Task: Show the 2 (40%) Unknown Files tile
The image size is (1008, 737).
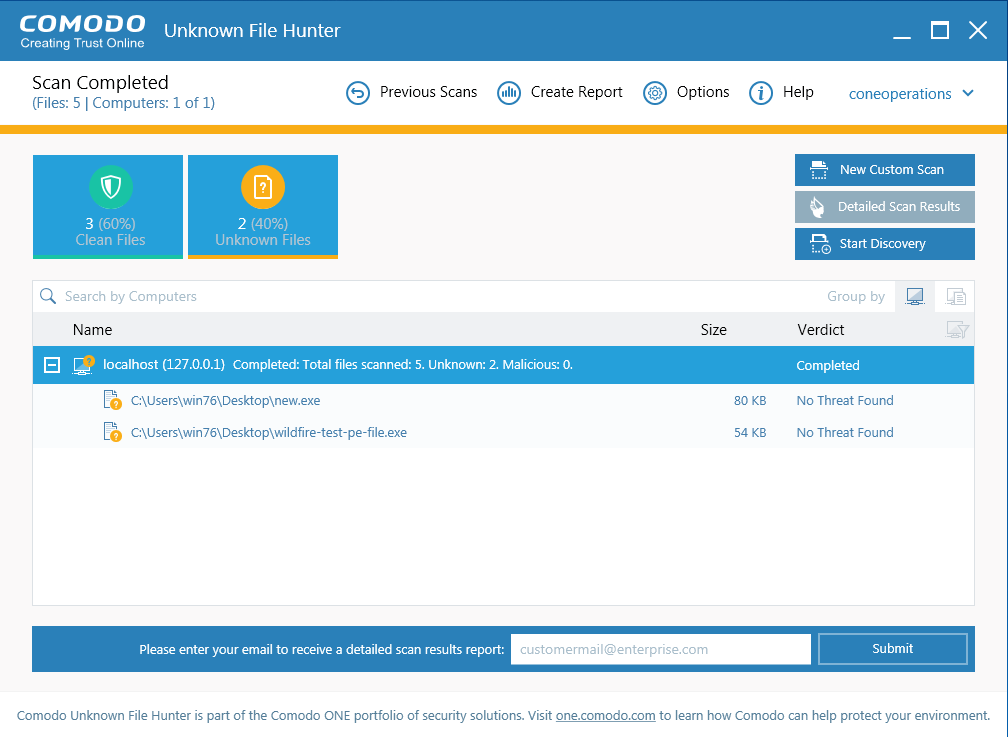Action: pyautogui.click(x=263, y=207)
